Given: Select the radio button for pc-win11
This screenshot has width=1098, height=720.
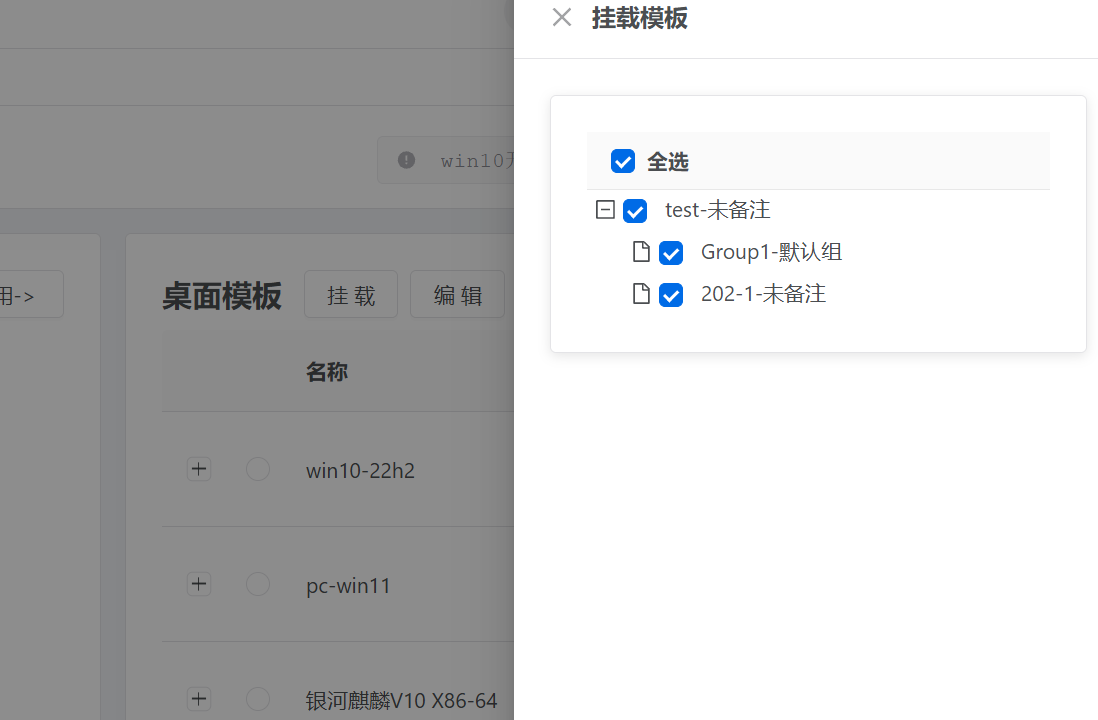Looking at the screenshot, I should pyautogui.click(x=258, y=584).
